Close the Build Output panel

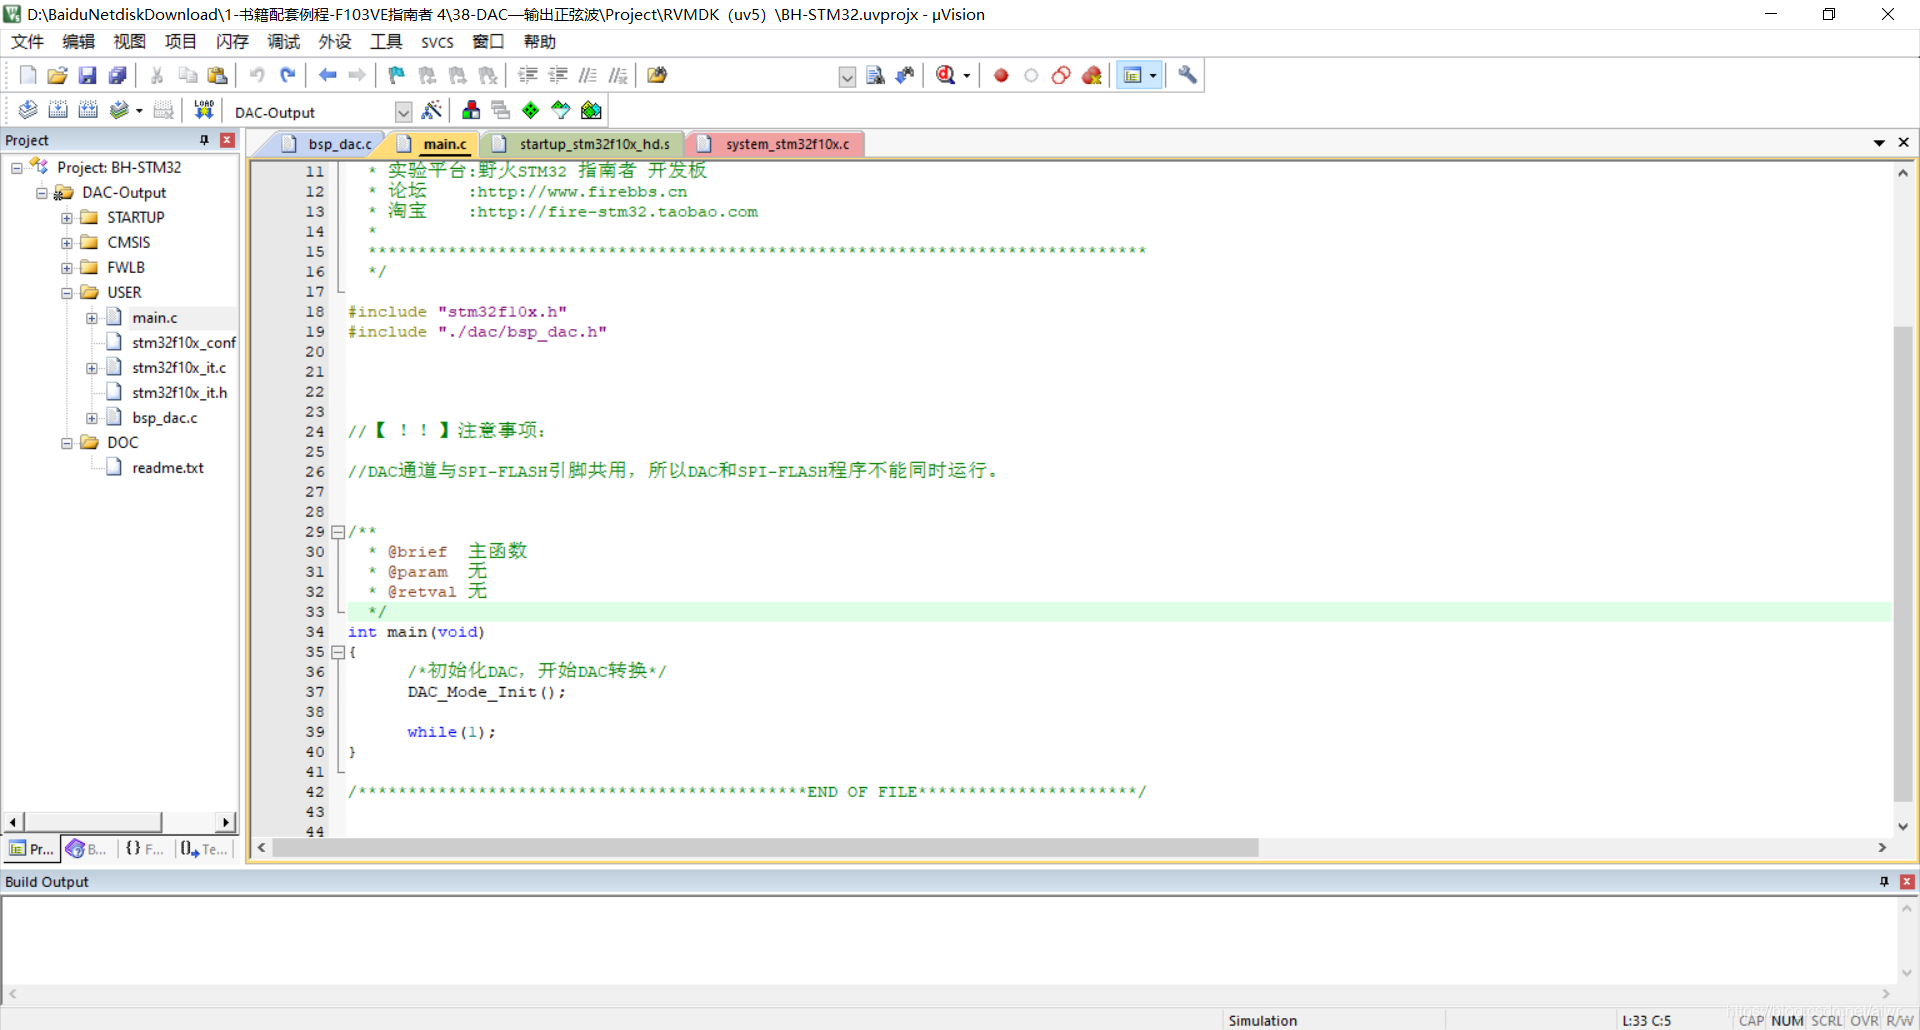click(1907, 881)
